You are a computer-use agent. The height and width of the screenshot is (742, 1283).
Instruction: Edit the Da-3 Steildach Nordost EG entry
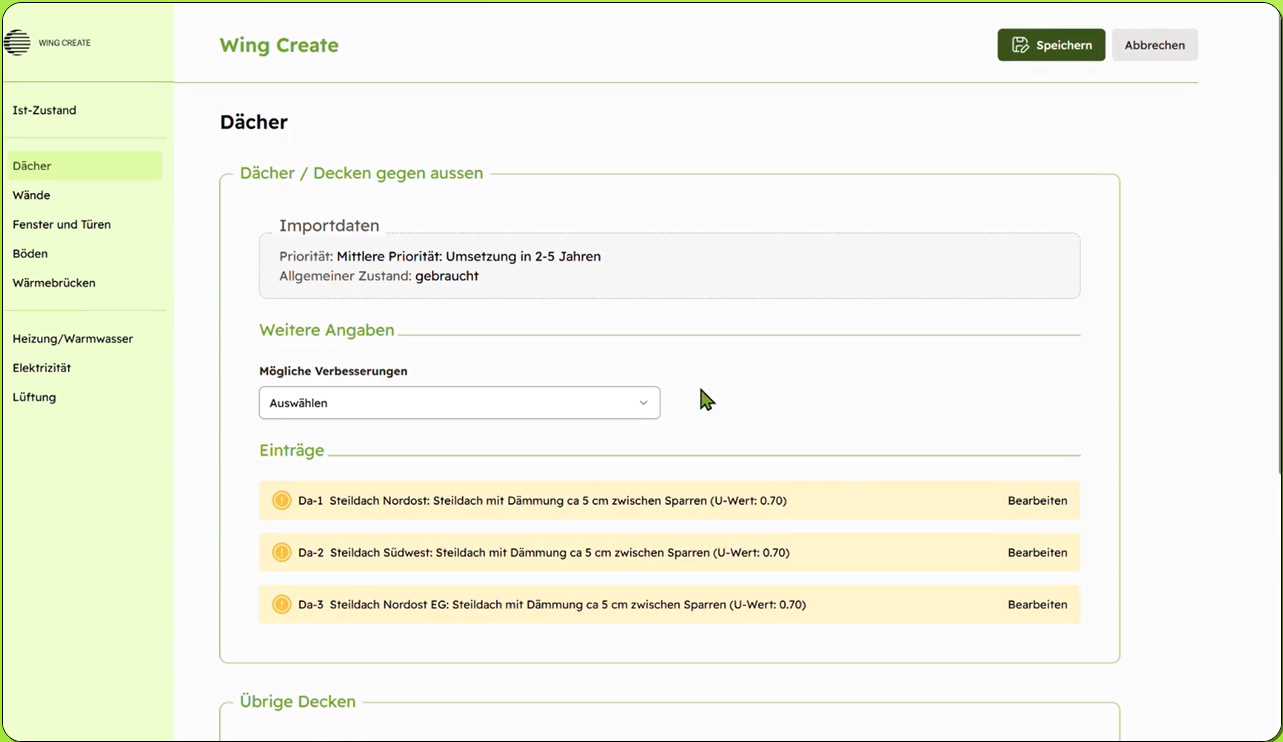1037,605
